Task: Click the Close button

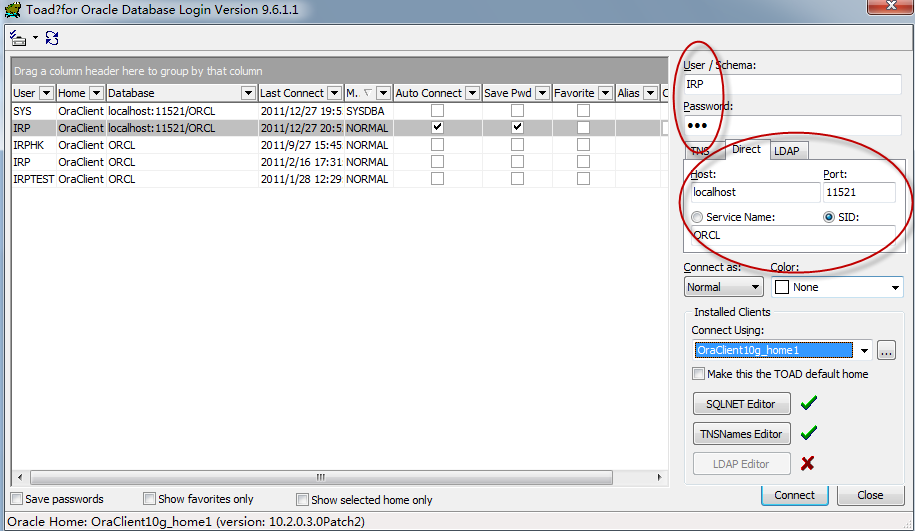Action: click(x=870, y=495)
